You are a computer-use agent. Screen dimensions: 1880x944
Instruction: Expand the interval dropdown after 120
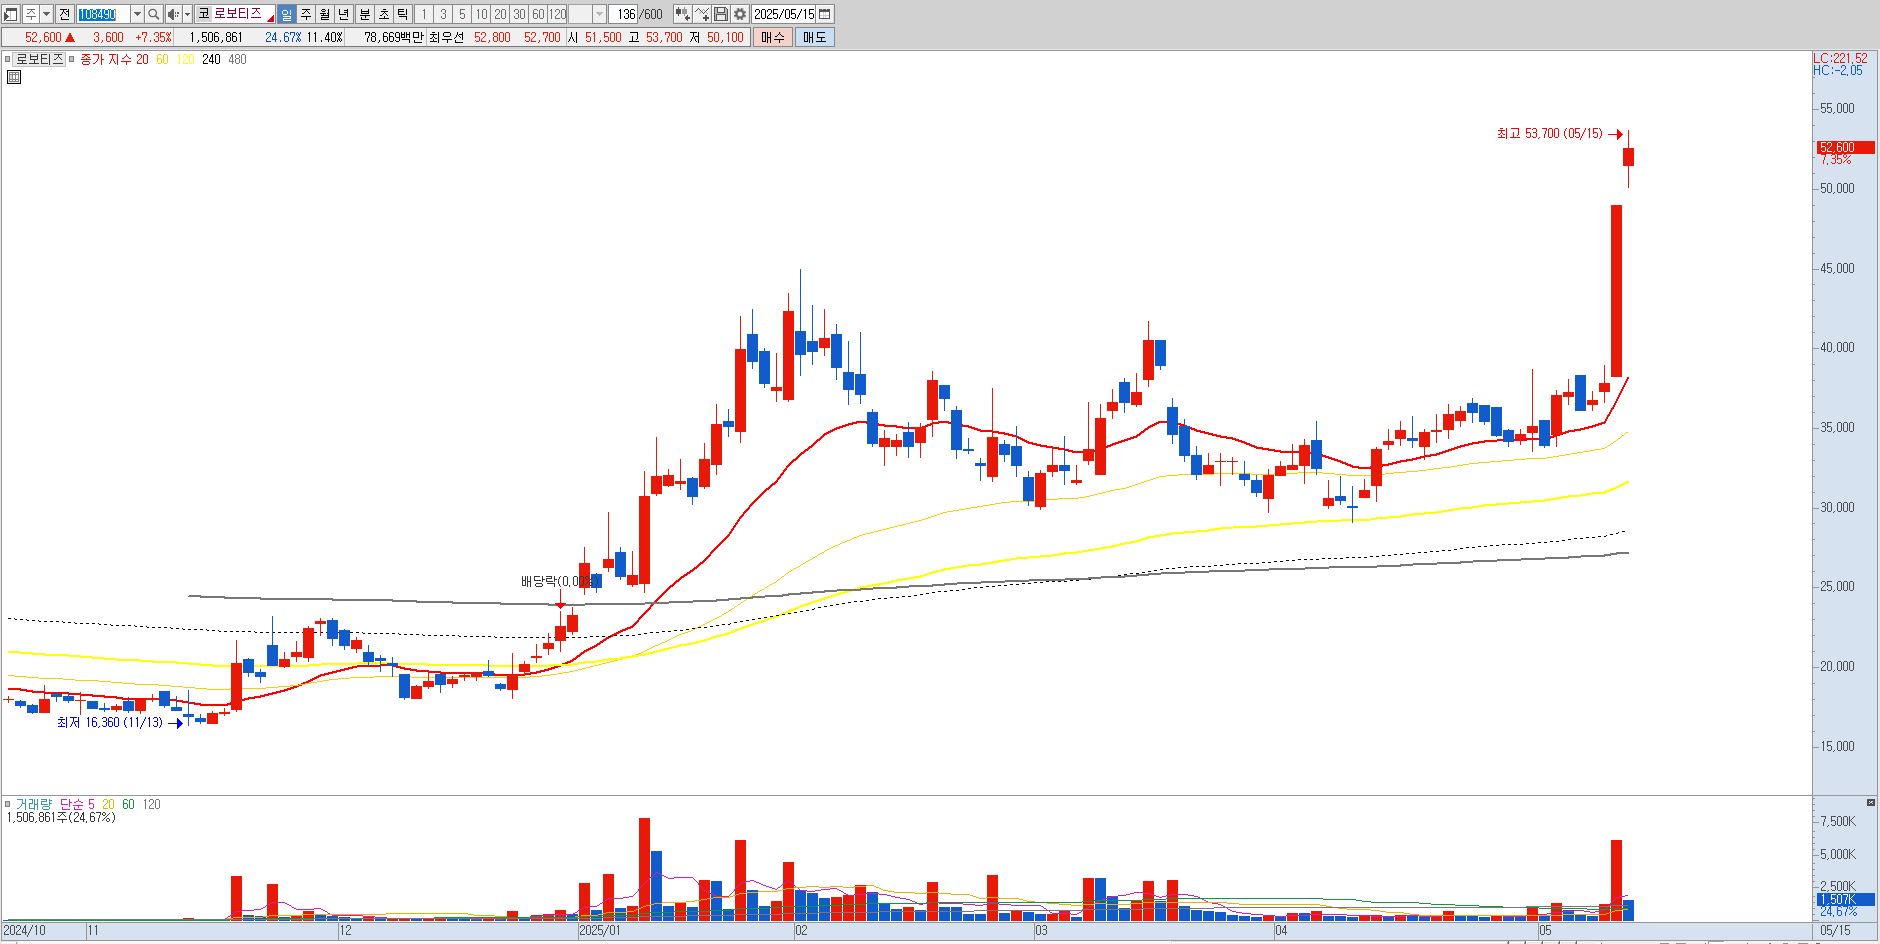pos(600,14)
